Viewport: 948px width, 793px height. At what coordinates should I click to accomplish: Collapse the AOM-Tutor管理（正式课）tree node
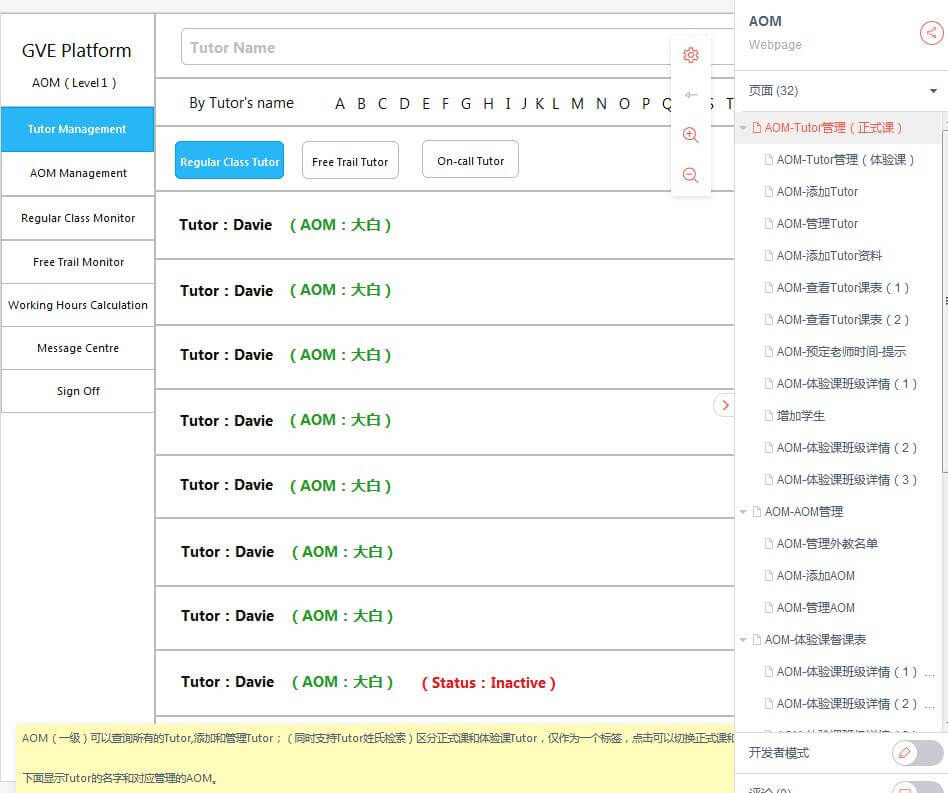[743, 128]
